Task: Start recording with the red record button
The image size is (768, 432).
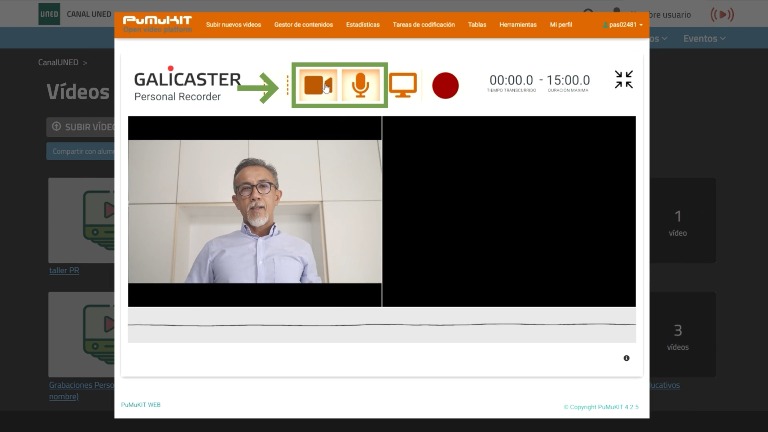Action: click(x=445, y=86)
